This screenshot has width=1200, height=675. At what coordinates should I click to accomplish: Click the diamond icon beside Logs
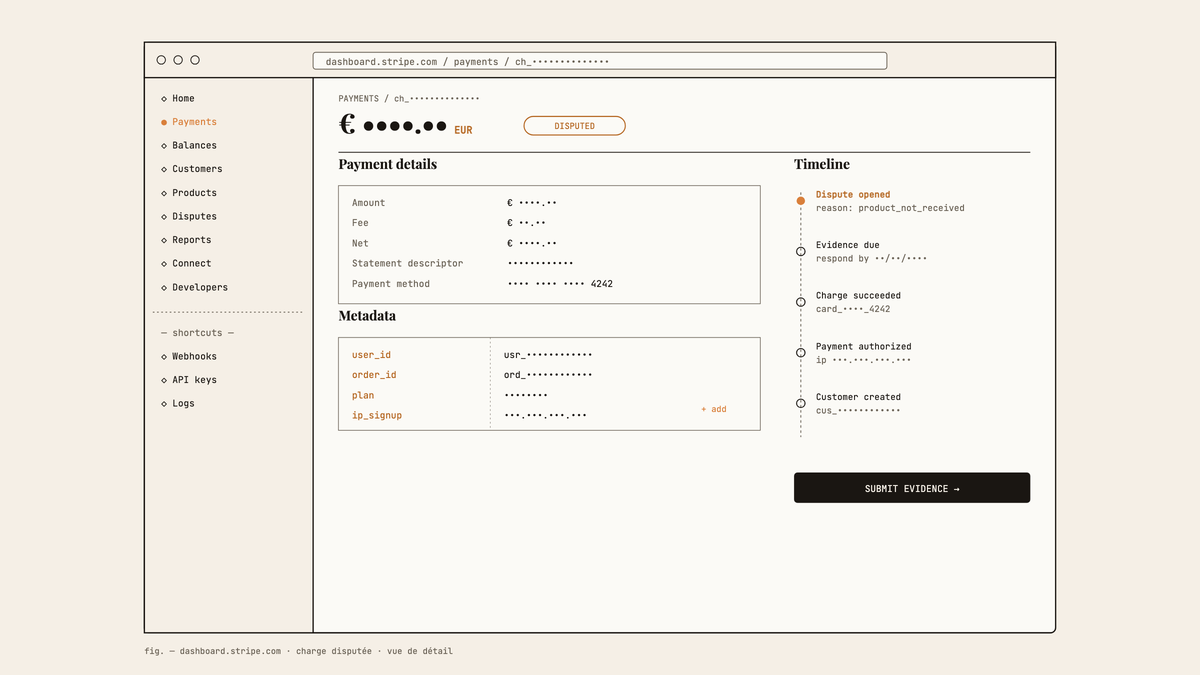click(x=164, y=403)
